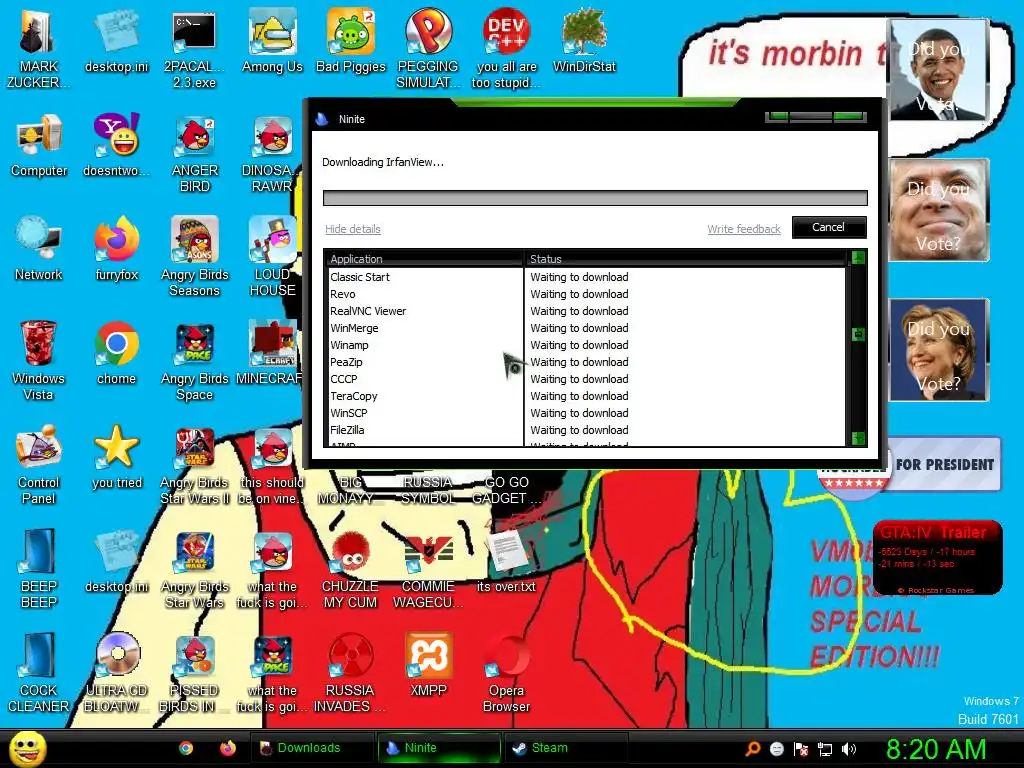This screenshot has width=1024, height=768.
Task: Click the Hide details link in Ninite
Action: [353, 229]
